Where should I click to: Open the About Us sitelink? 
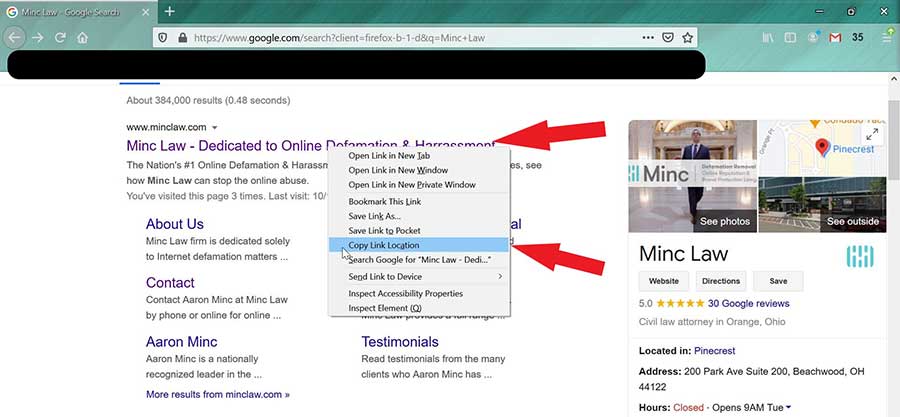tap(174, 224)
